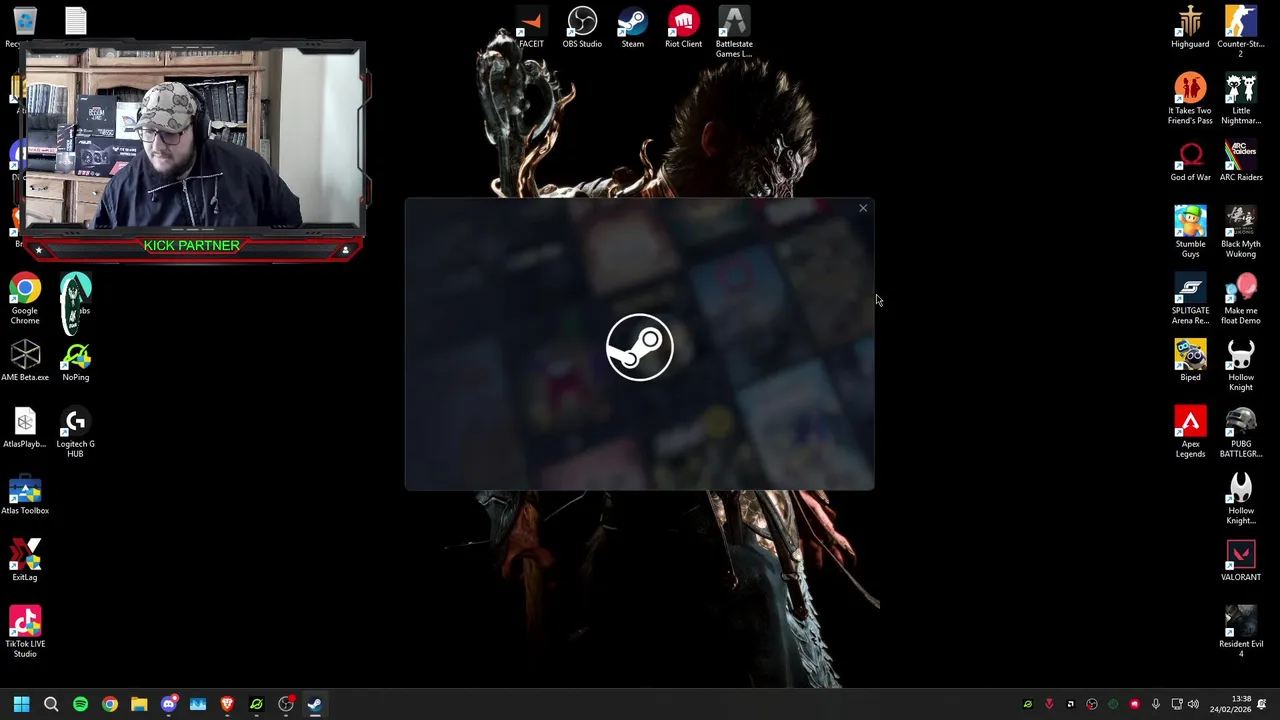Viewport: 1280px width, 720px height.
Task: Open the notification bell in tray
Action: point(1262,704)
